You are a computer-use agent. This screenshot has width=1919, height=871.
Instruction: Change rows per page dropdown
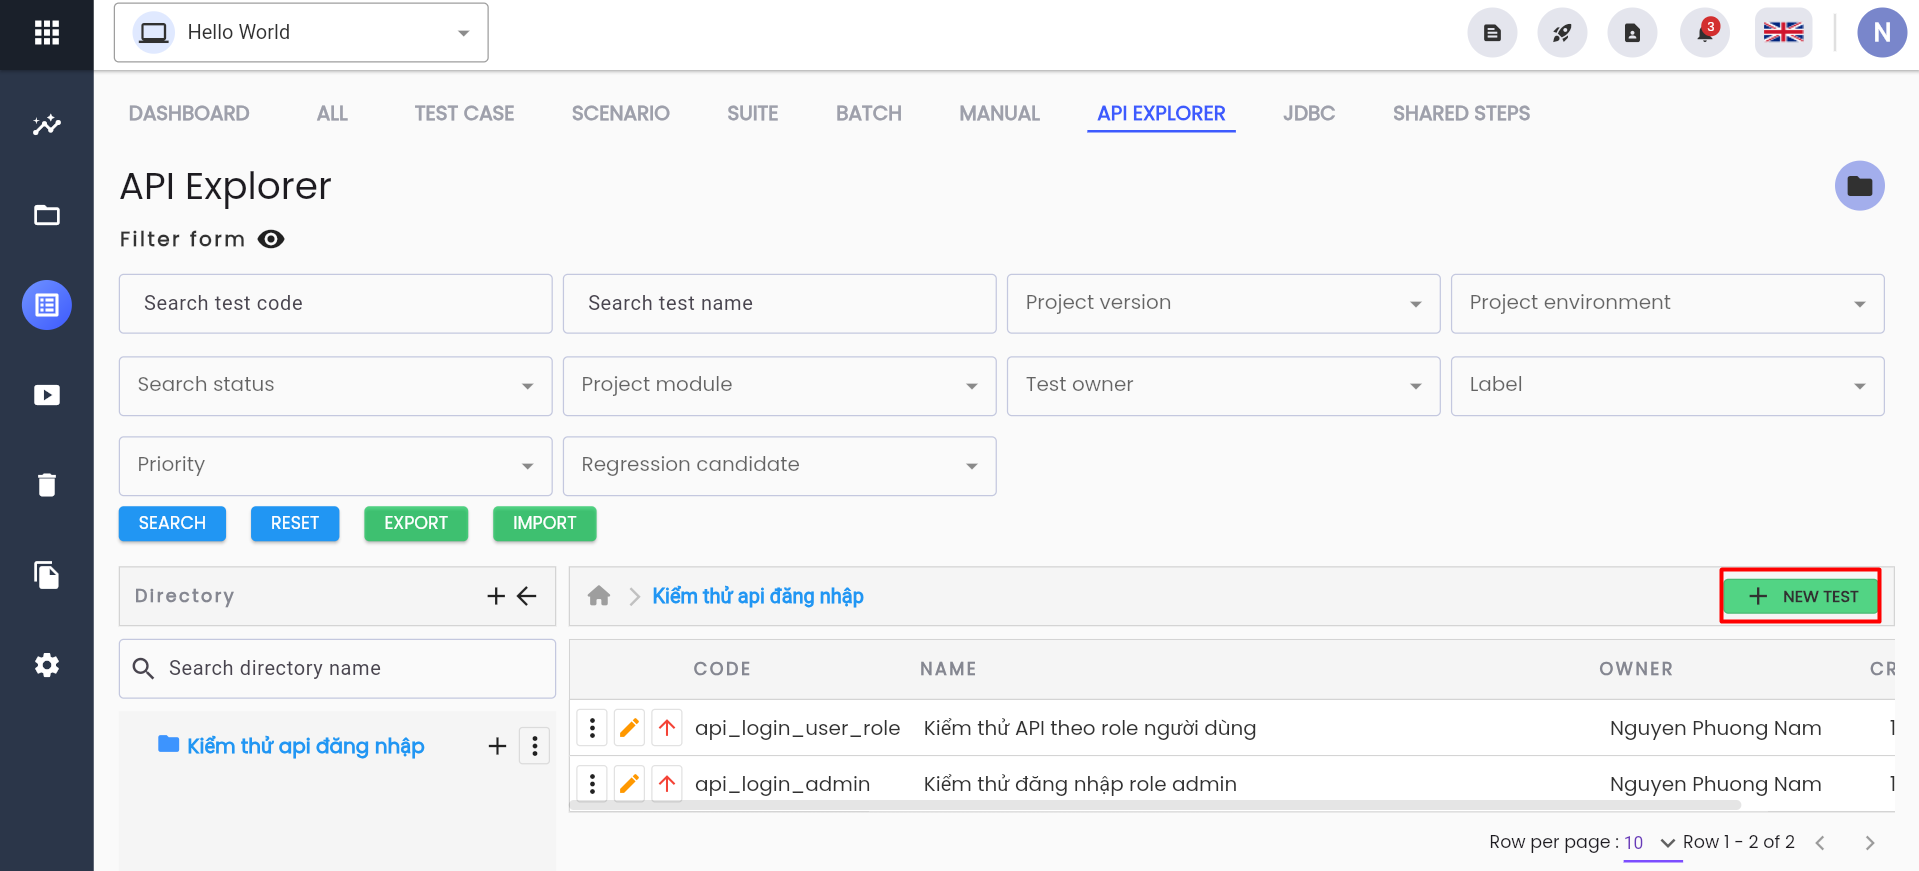coord(1651,843)
